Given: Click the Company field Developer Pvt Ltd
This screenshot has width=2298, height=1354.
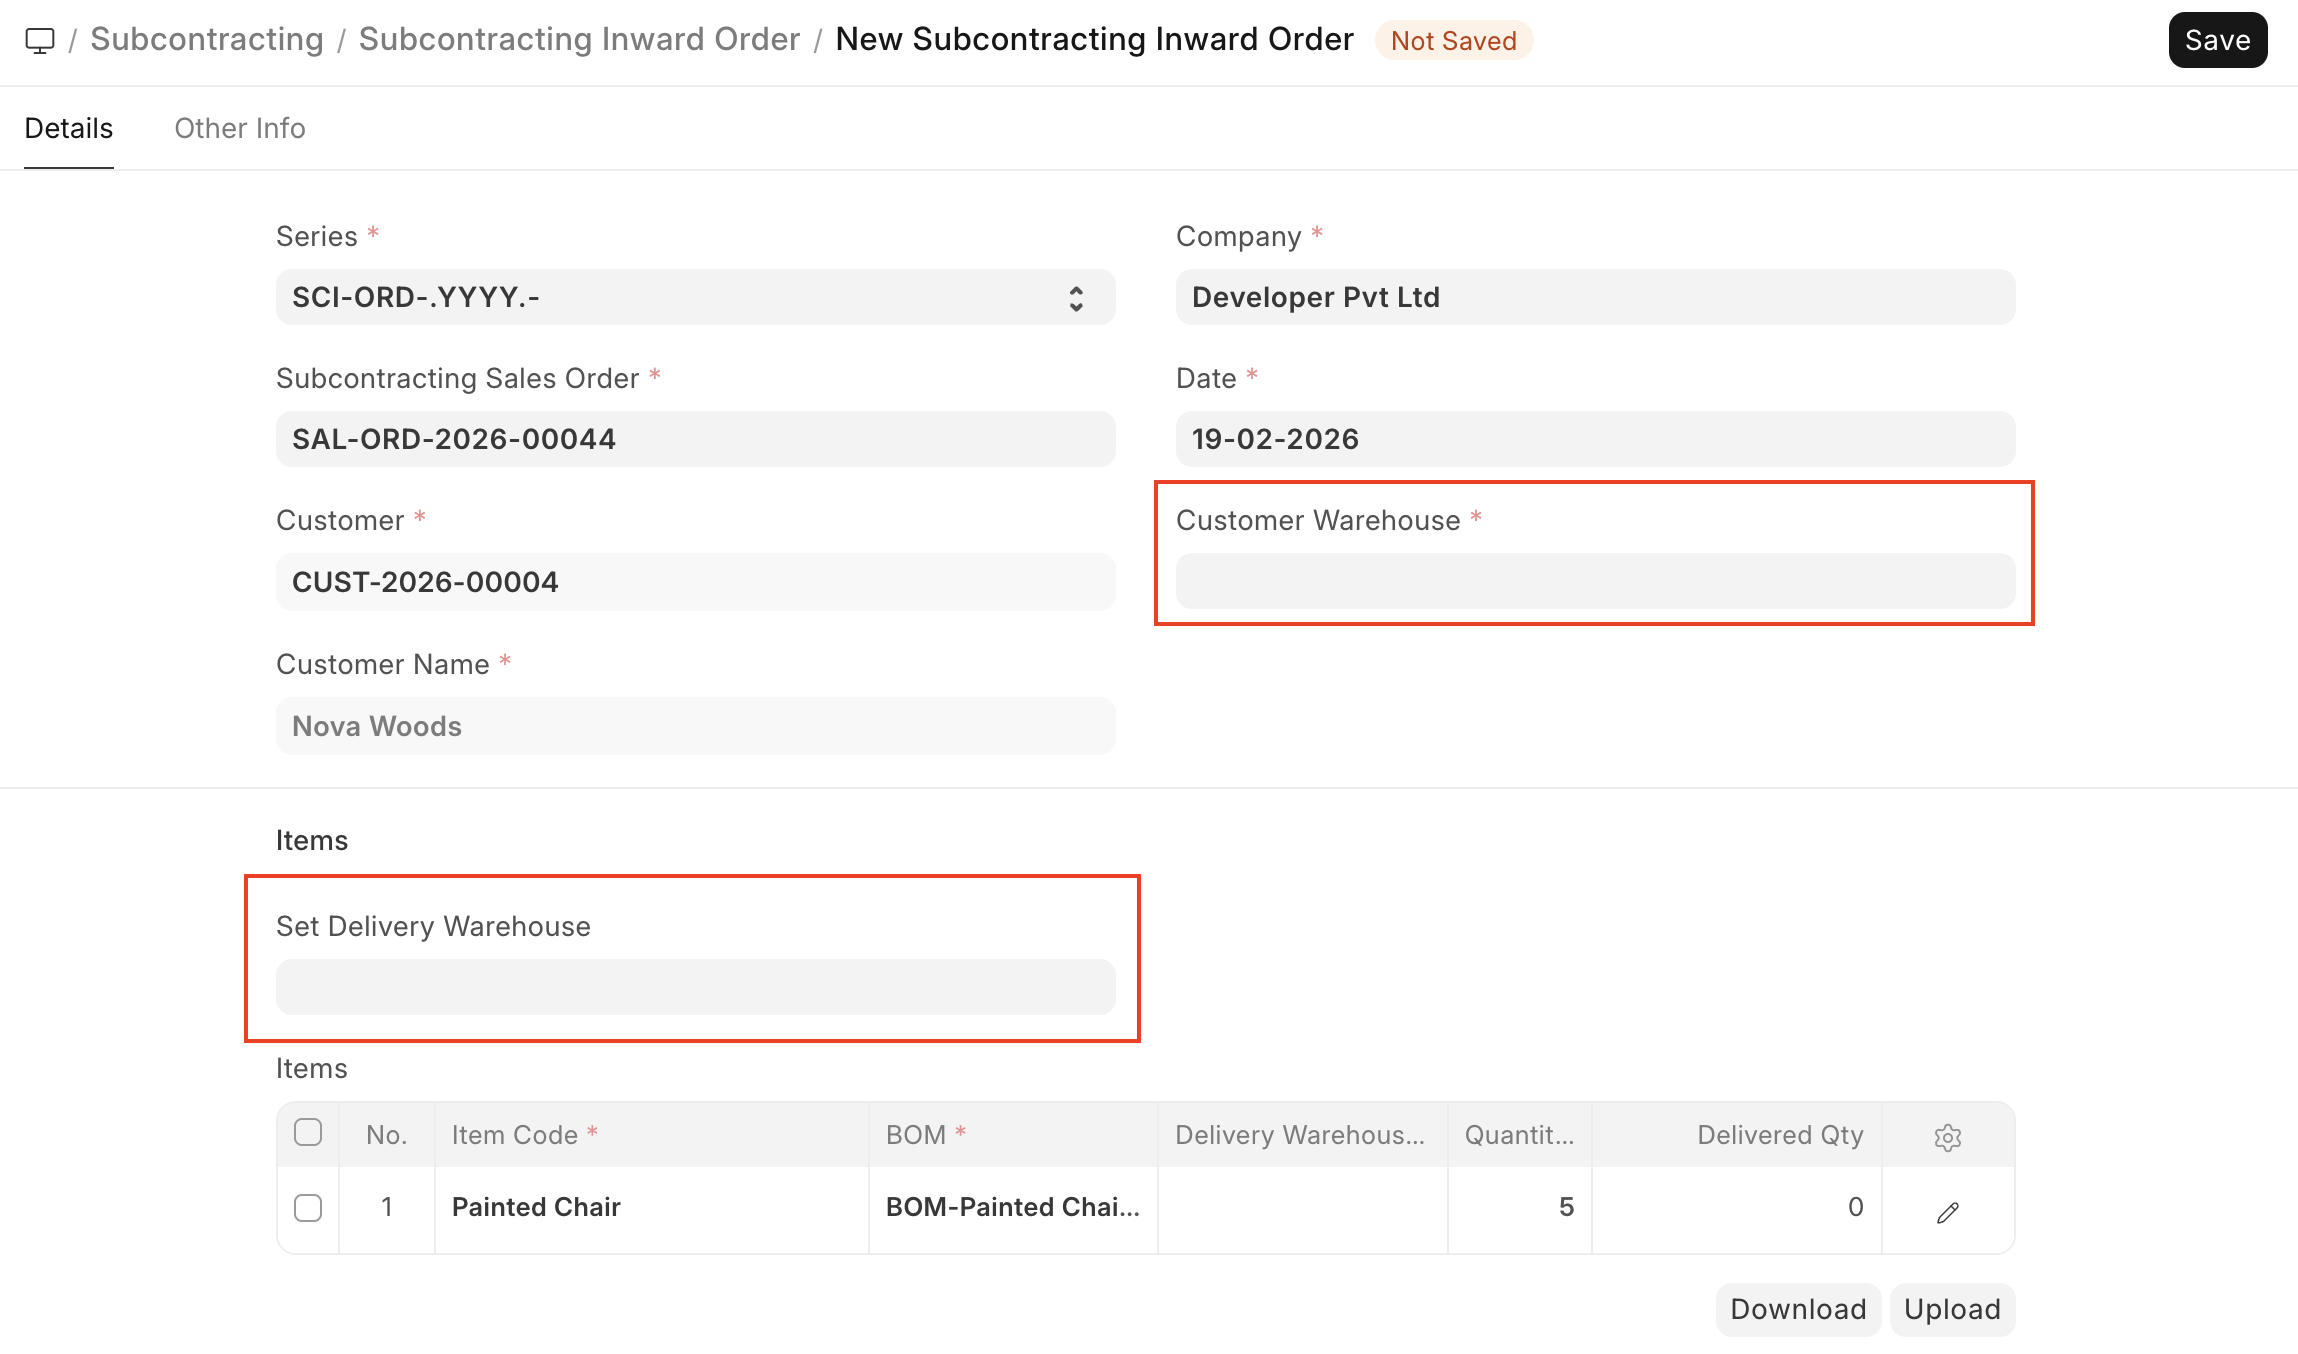Looking at the screenshot, I should coord(1595,298).
